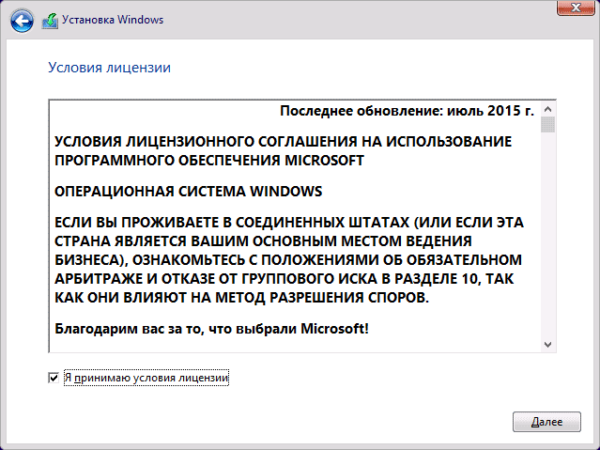600x450 pixels.
Task: Click the license scrollbar down arrow
Action: click(548, 344)
